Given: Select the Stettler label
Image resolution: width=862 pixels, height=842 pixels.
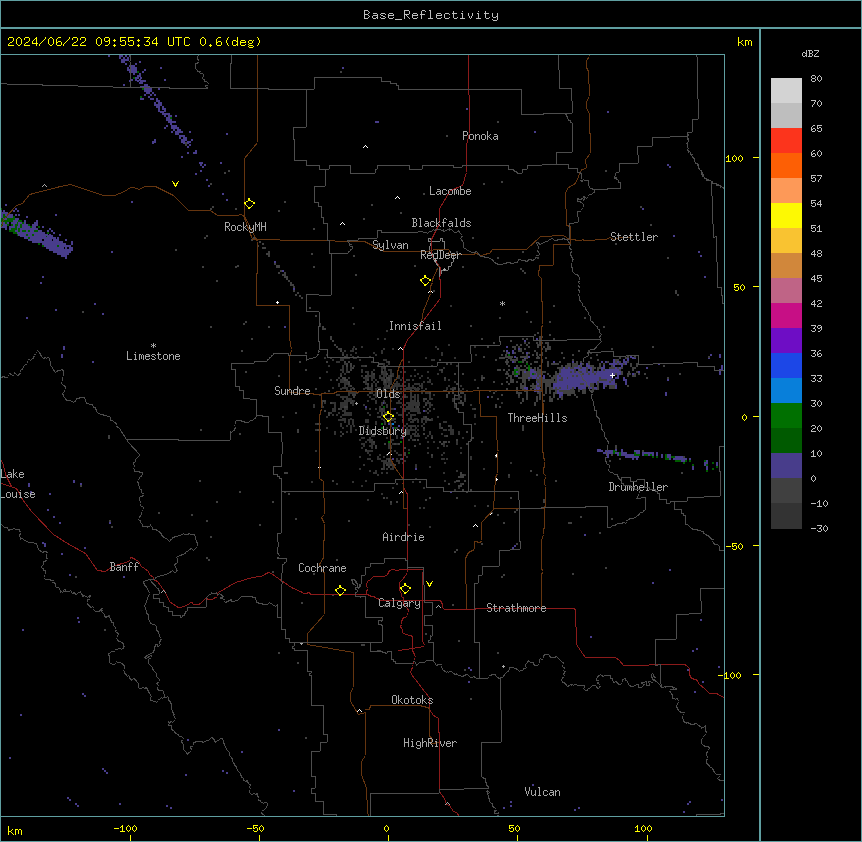Looking at the screenshot, I should pyautogui.click(x=634, y=237).
